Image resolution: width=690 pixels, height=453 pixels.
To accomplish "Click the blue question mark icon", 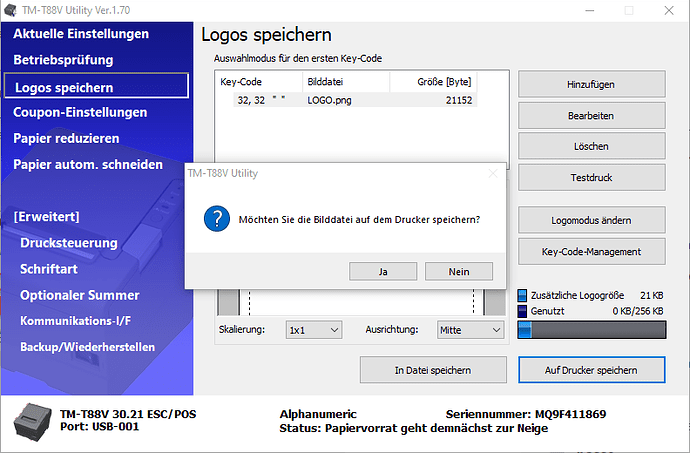I will coord(217,219).
